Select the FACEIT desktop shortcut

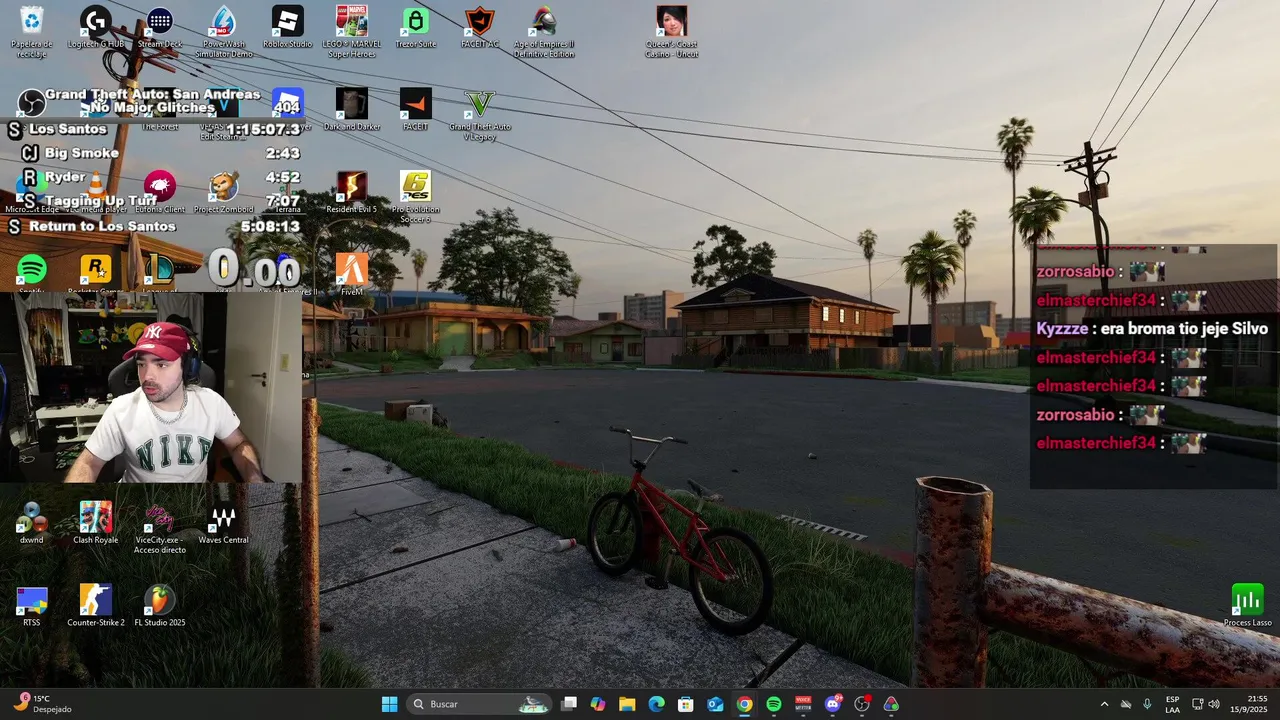coord(416,110)
